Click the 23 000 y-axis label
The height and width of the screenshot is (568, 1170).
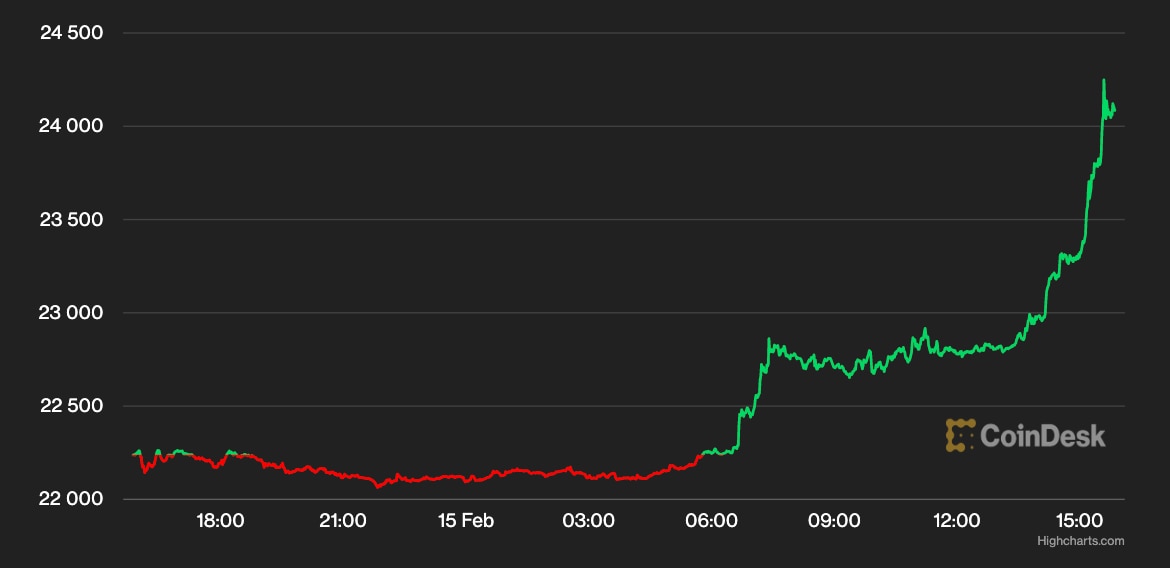(71, 313)
